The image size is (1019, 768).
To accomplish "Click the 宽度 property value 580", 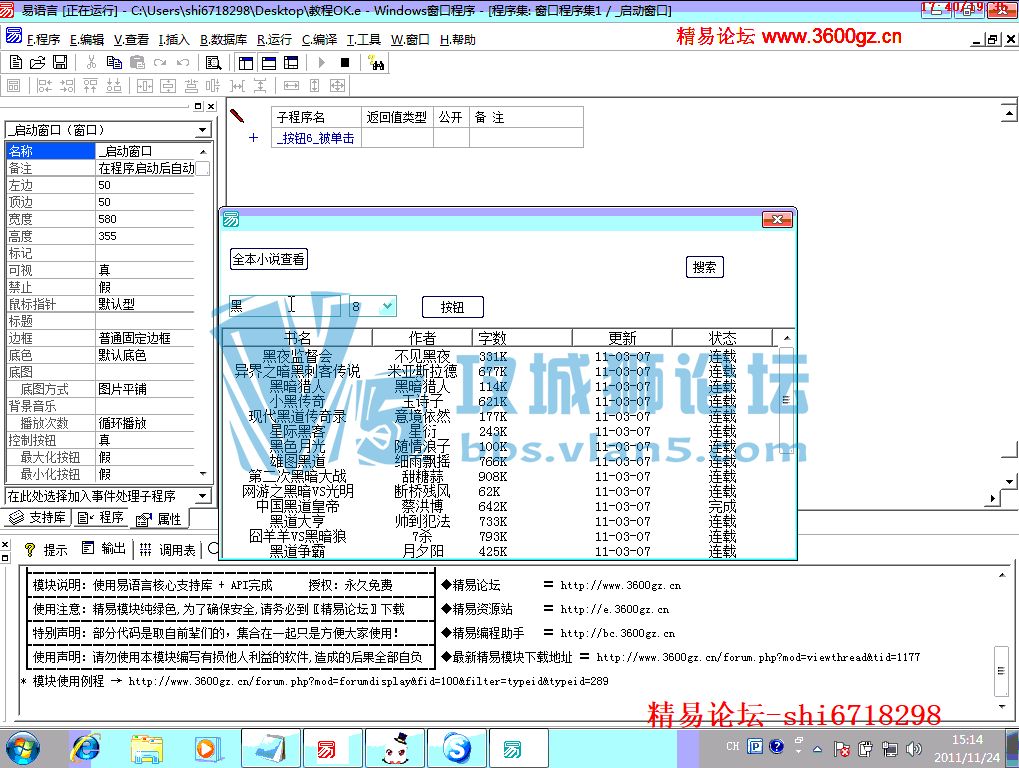I will (144, 219).
